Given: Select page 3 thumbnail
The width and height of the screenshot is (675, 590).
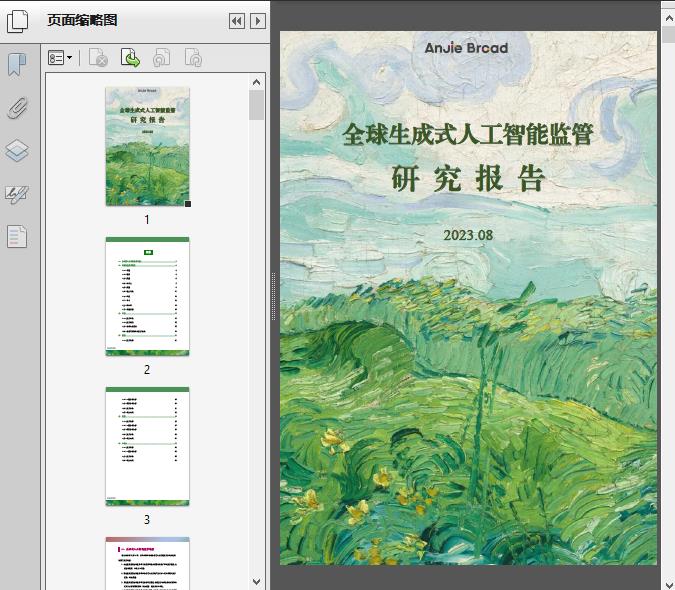Looking at the screenshot, I should pos(147,446).
